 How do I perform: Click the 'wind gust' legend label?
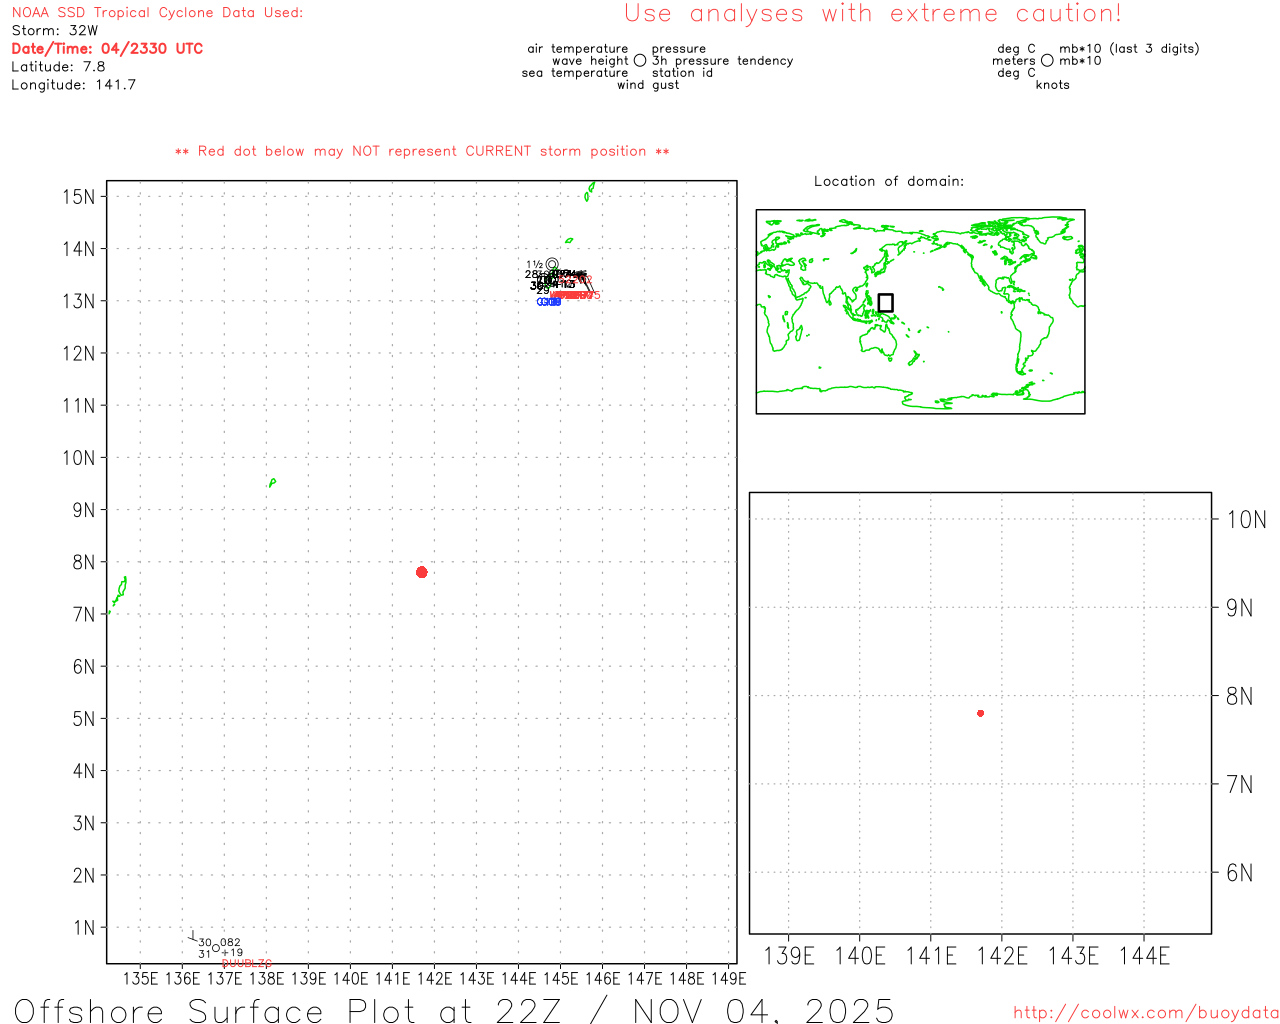pyautogui.click(x=648, y=85)
